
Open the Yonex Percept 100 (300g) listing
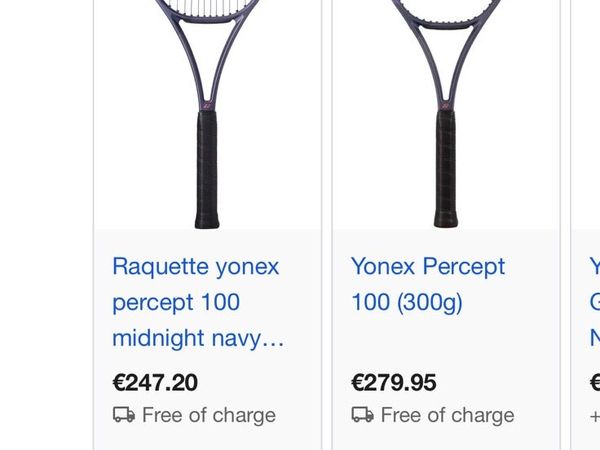[x=428, y=284]
